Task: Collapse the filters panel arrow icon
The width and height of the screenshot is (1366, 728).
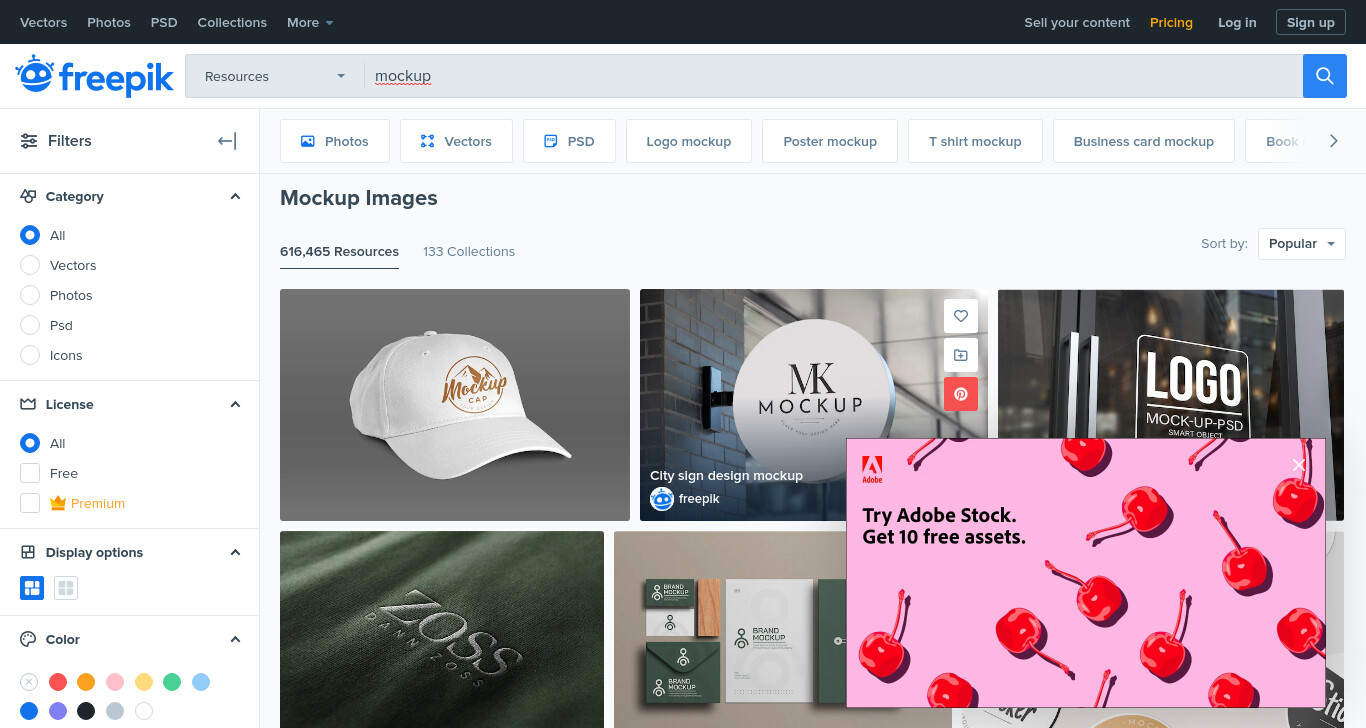Action: [227, 141]
